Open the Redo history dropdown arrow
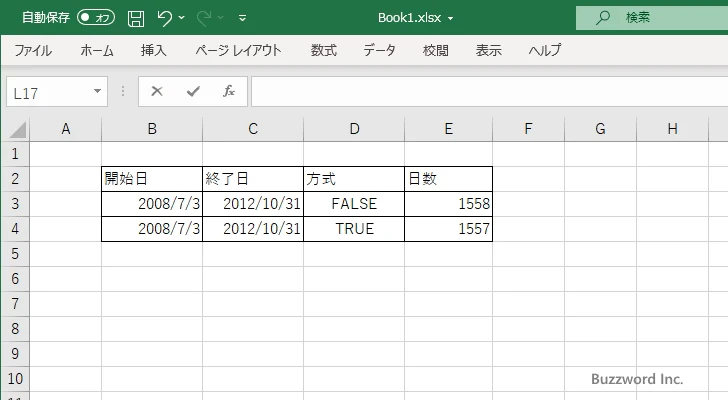This screenshot has height=400, width=728. click(x=221, y=18)
